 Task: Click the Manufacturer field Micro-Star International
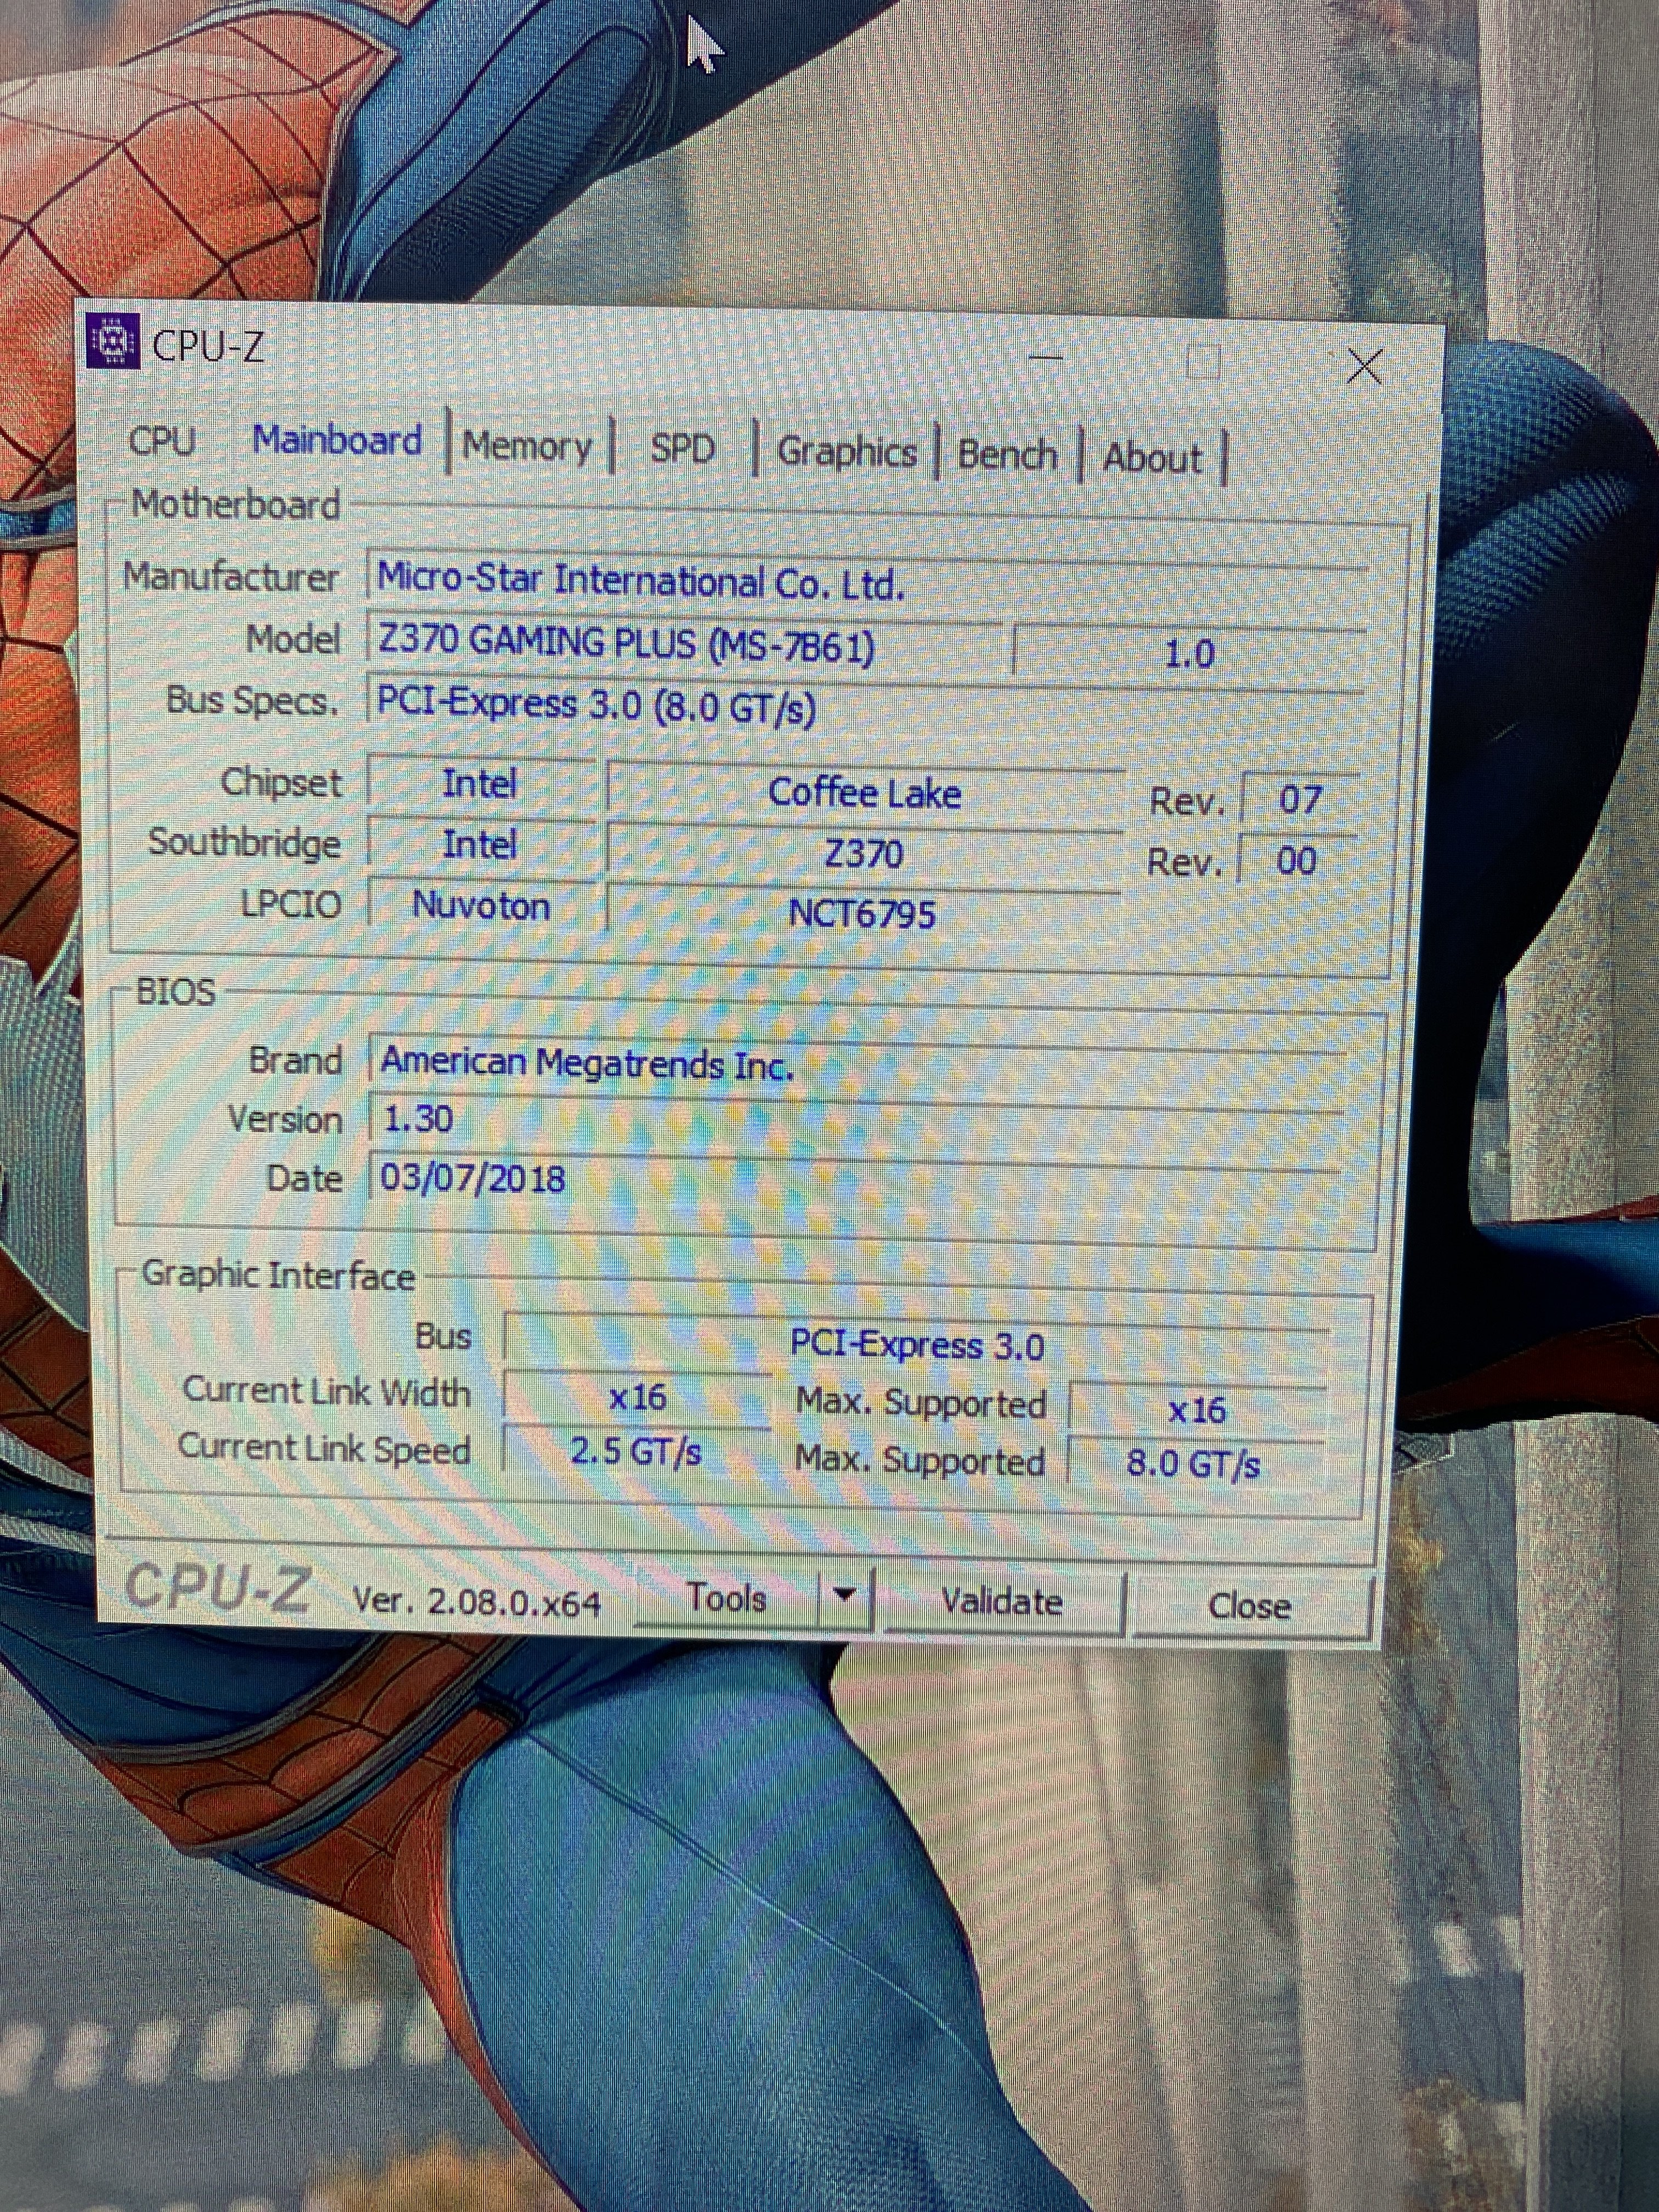coord(640,581)
